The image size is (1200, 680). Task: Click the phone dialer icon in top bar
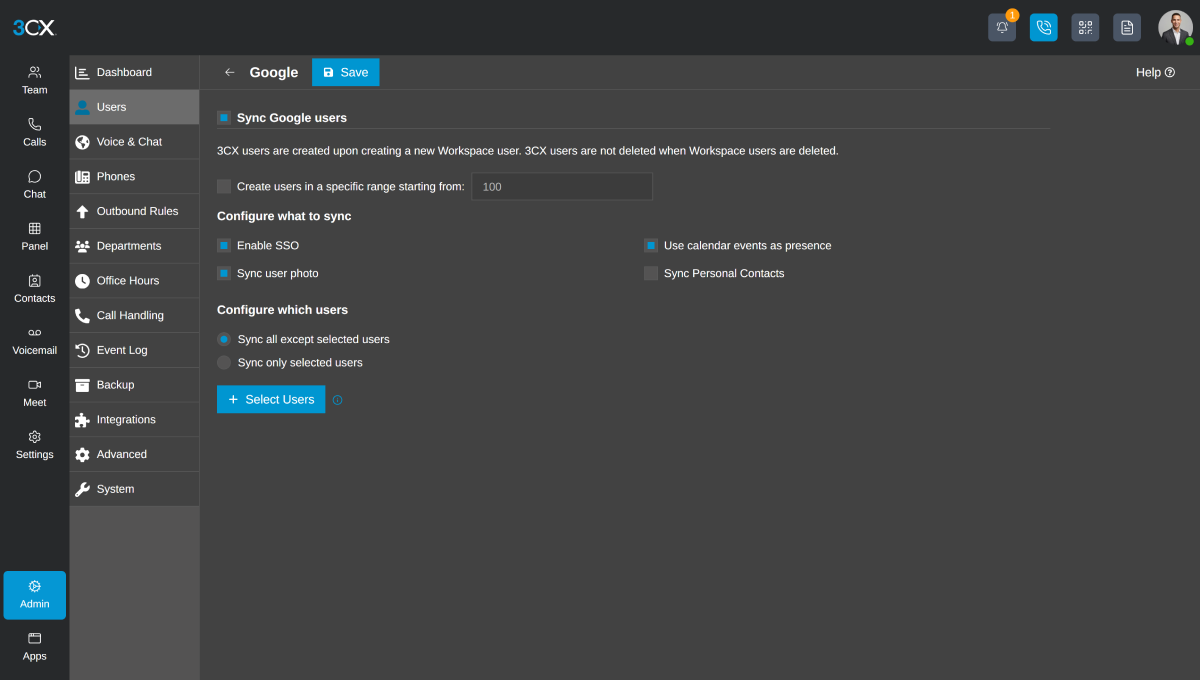pos(1044,27)
